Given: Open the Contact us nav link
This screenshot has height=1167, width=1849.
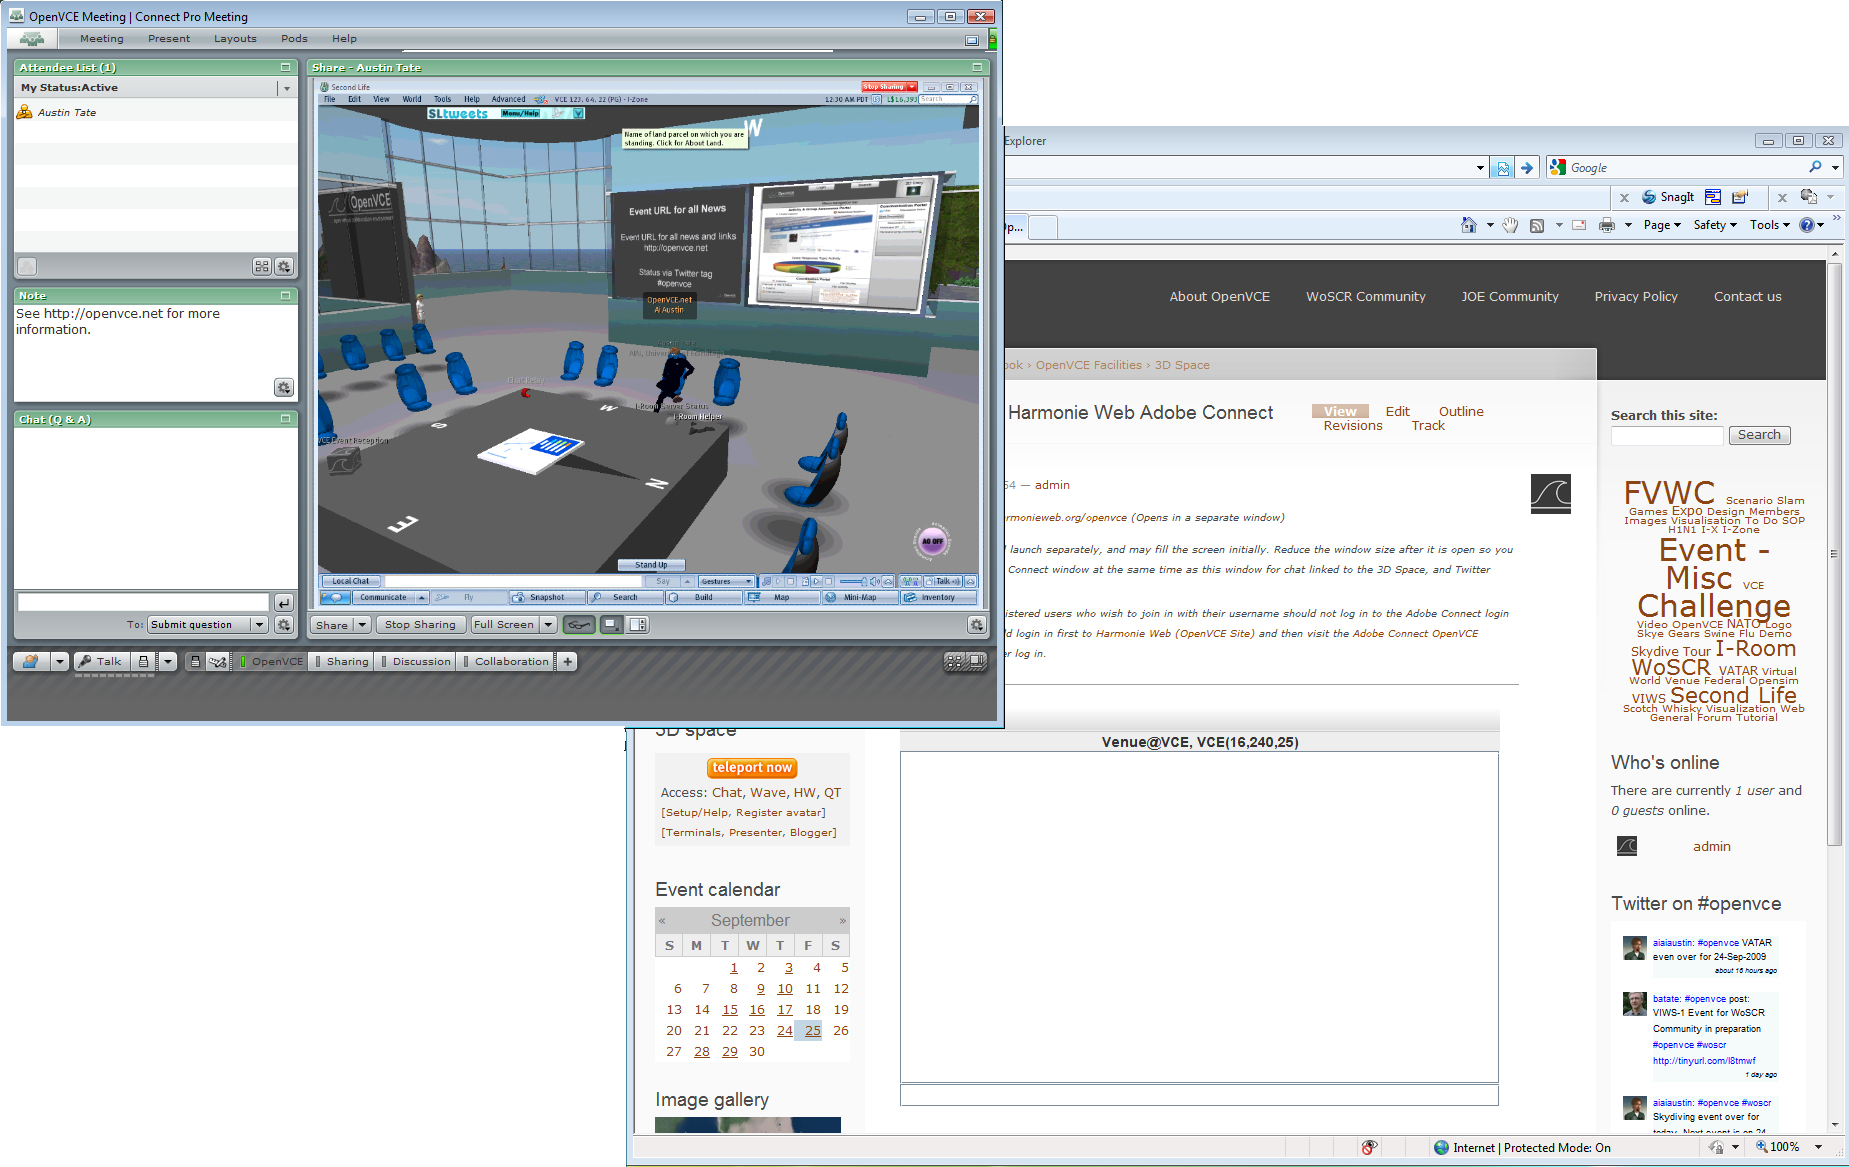Looking at the screenshot, I should (x=1747, y=297).
